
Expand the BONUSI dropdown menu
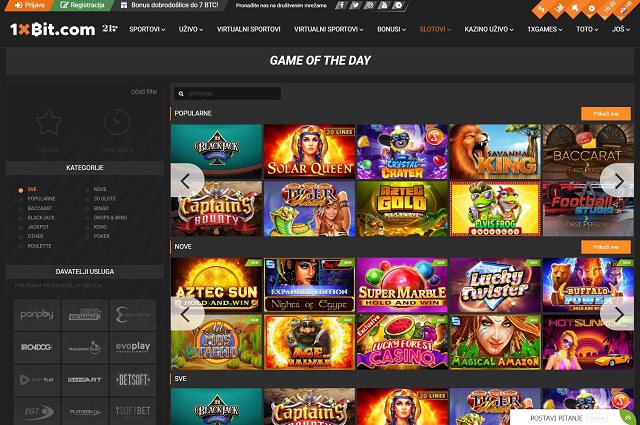tap(391, 29)
